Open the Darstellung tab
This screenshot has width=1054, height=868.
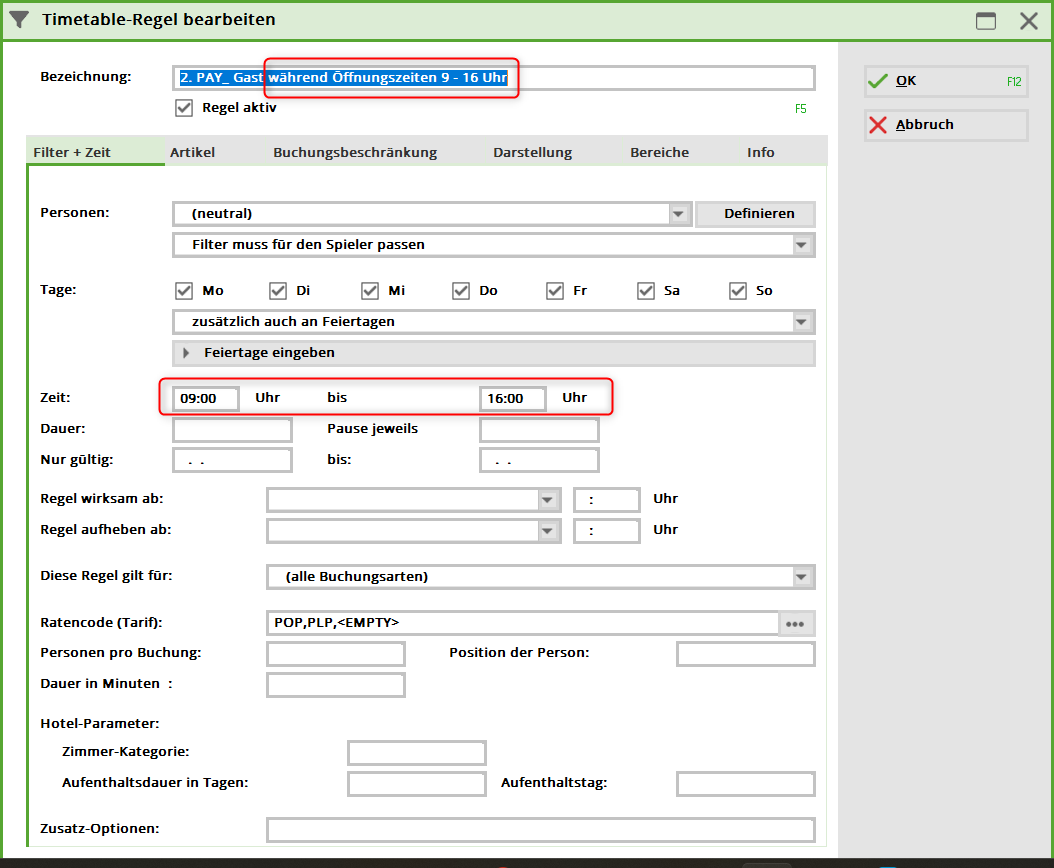click(532, 153)
